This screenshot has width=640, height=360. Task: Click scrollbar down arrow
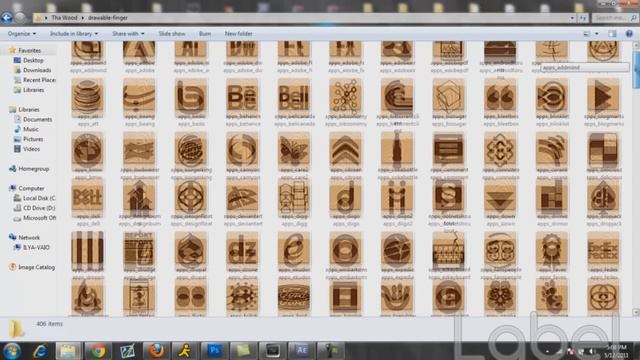click(x=636, y=312)
